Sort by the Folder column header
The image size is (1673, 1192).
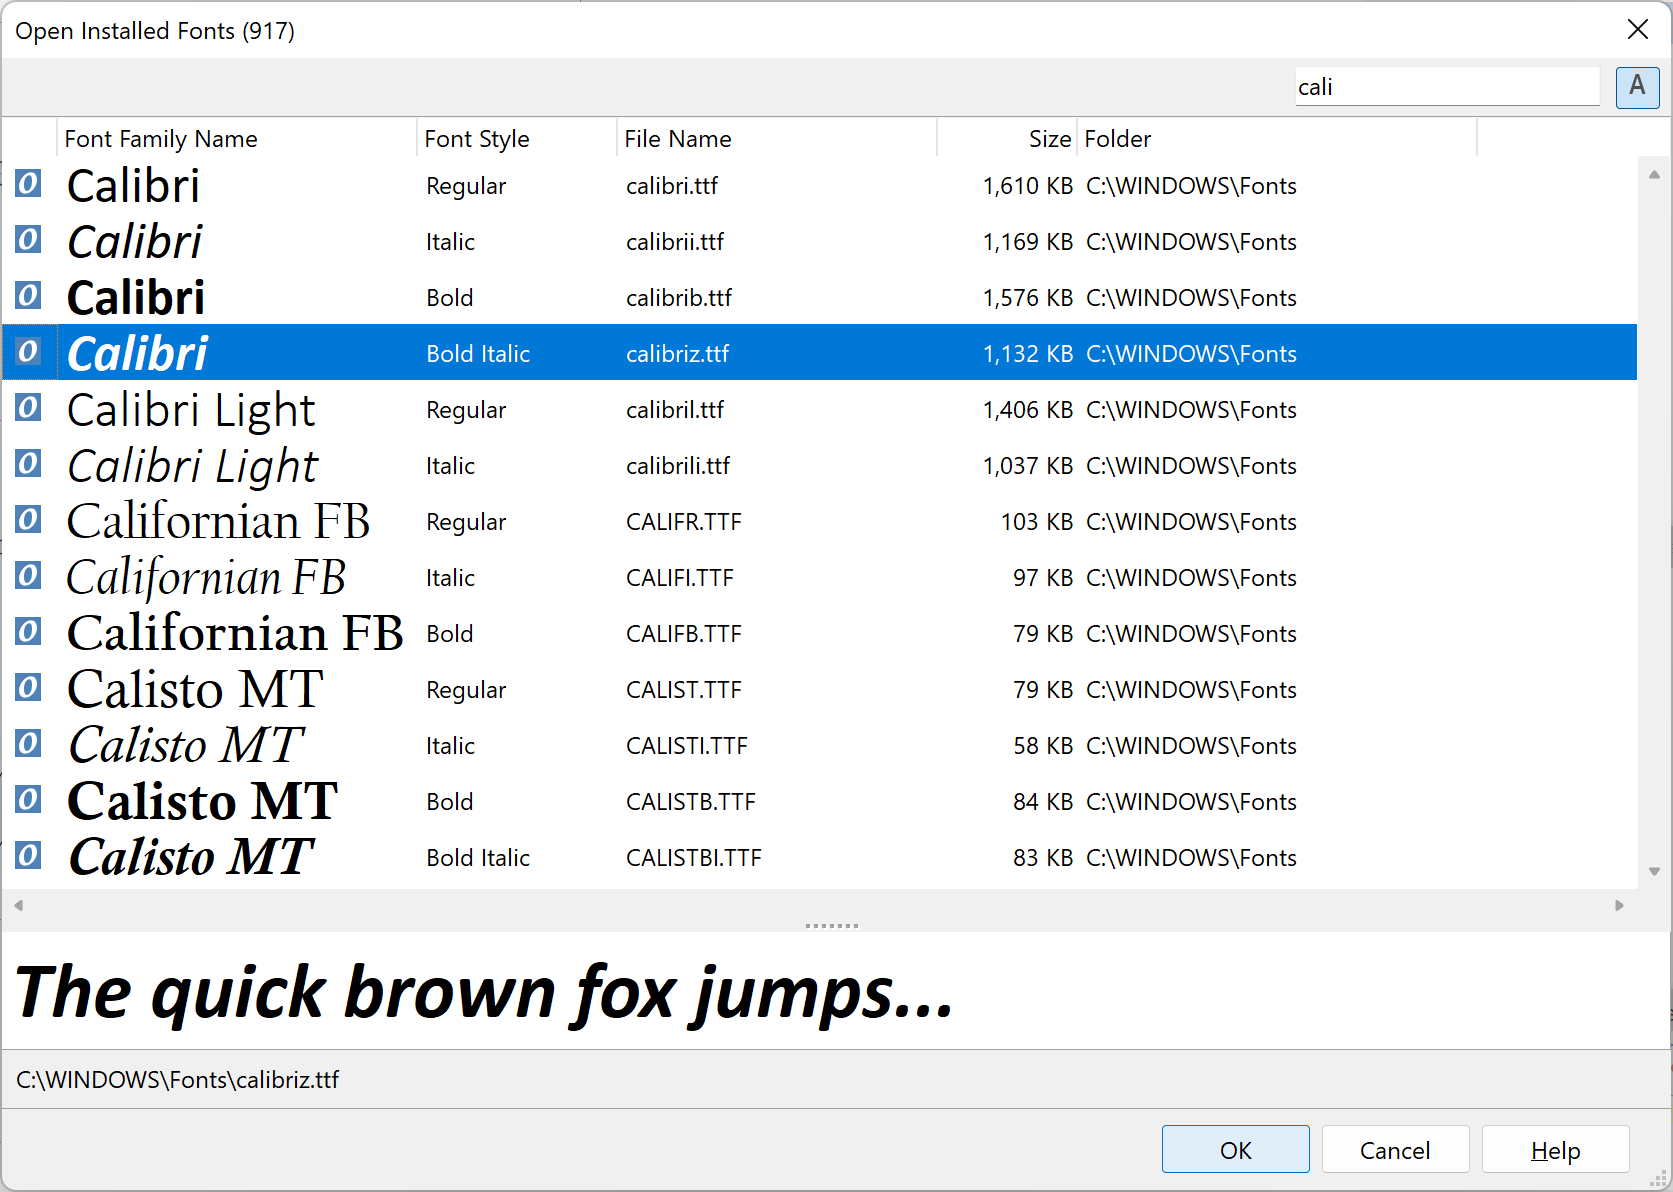pyautogui.click(x=1276, y=139)
